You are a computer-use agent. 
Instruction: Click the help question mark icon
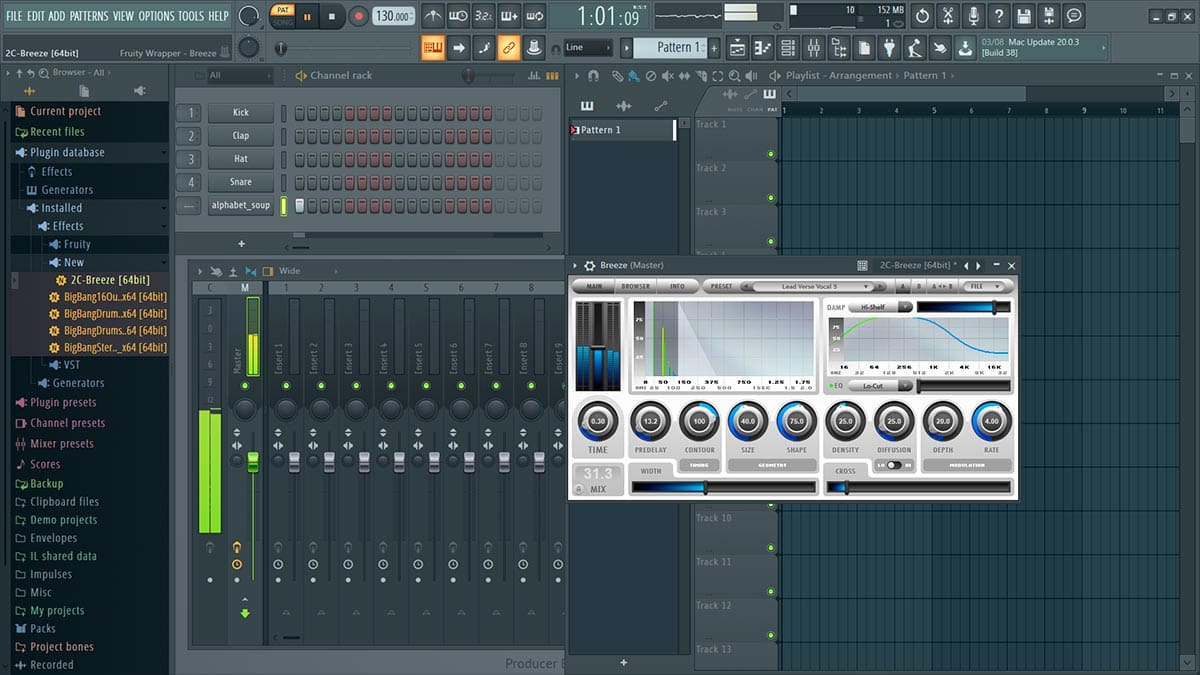(998, 16)
